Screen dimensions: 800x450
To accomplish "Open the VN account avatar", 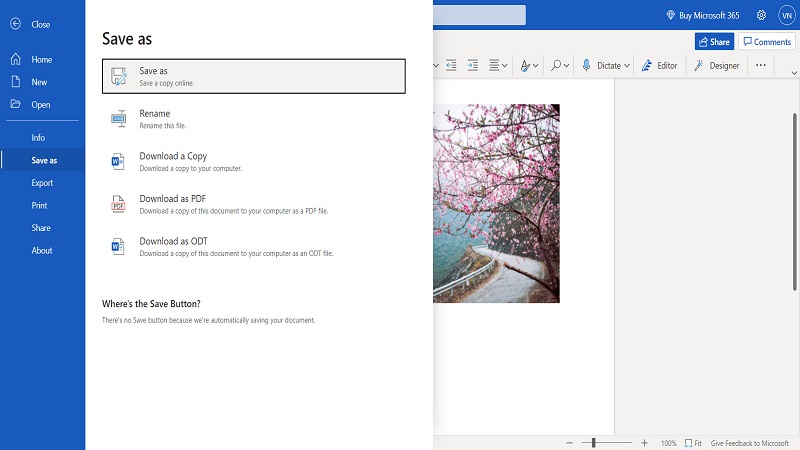I will pos(787,15).
